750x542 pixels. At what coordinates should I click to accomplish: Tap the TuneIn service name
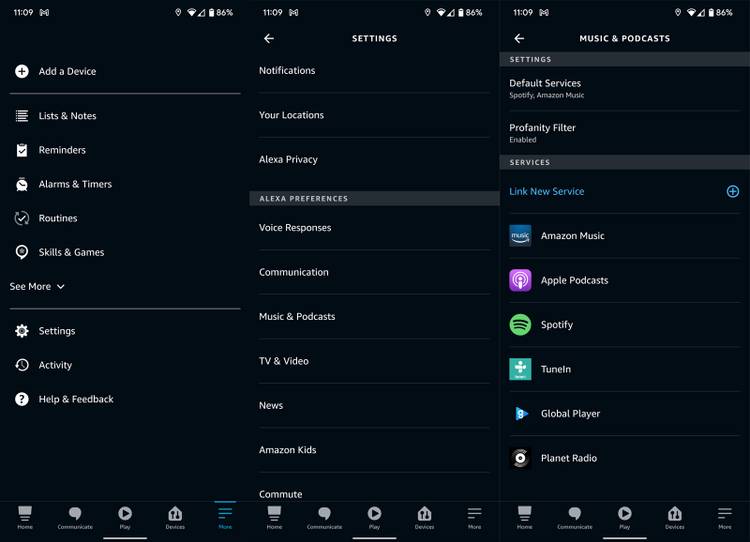tap(556, 369)
